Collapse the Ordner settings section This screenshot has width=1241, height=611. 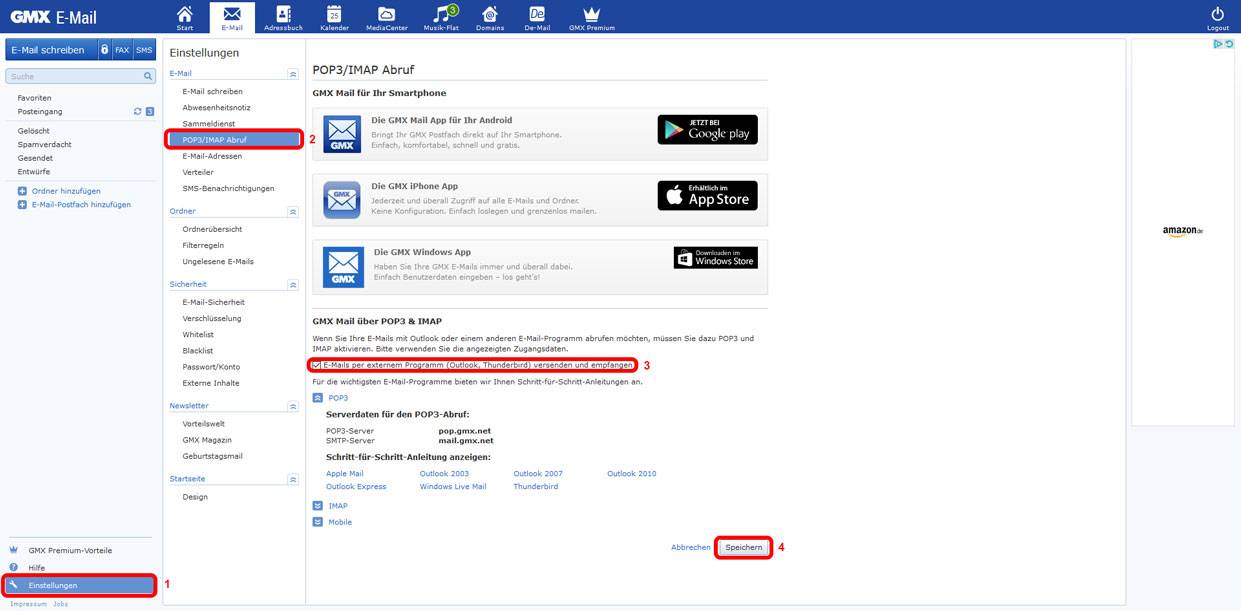click(x=293, y=212)
